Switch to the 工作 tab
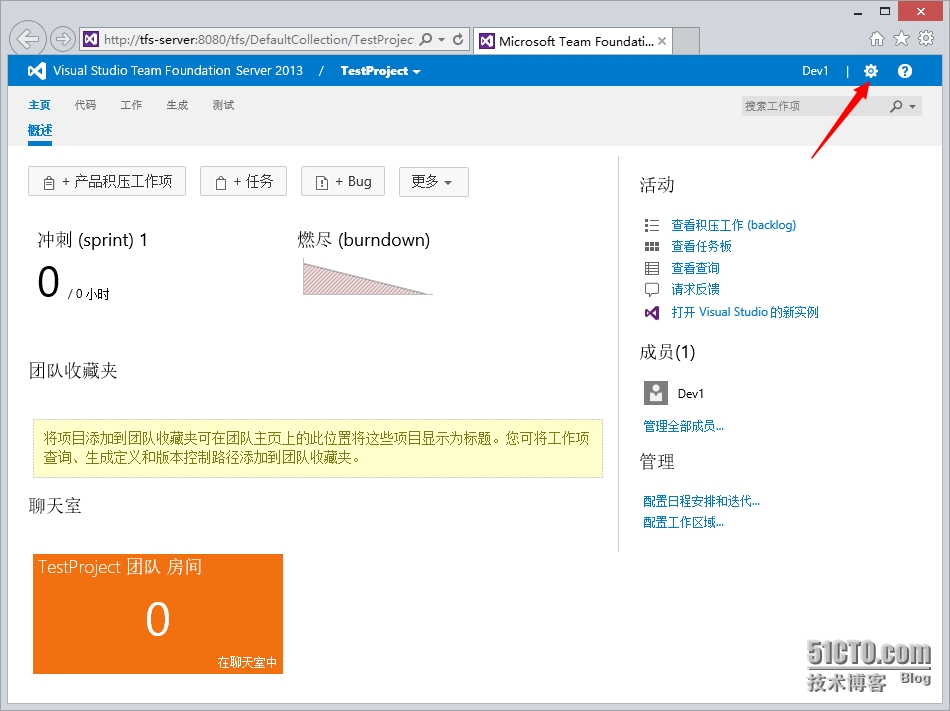 (x=131, y=105)
